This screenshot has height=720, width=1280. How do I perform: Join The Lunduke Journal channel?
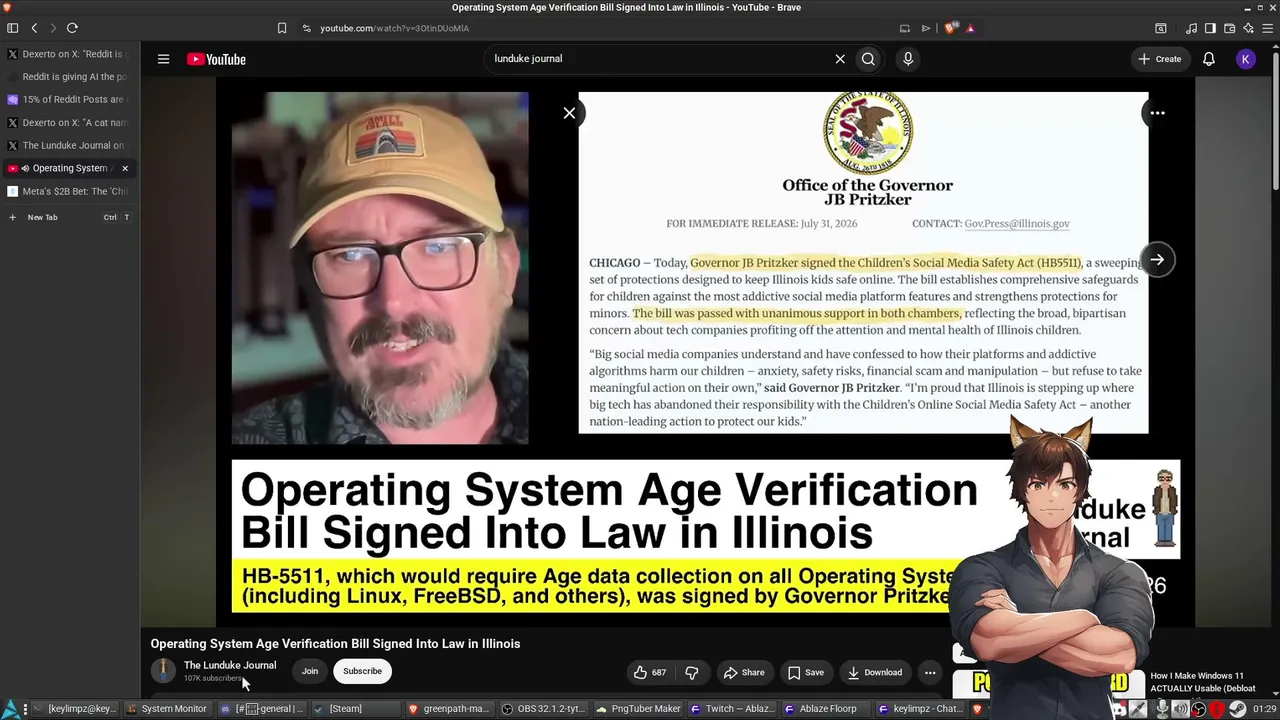pyautogui.click(x=310, y=672)
